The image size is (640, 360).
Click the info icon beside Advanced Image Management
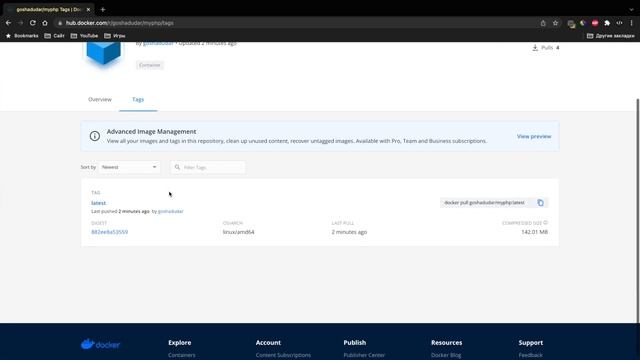click(x=95, y=136)
